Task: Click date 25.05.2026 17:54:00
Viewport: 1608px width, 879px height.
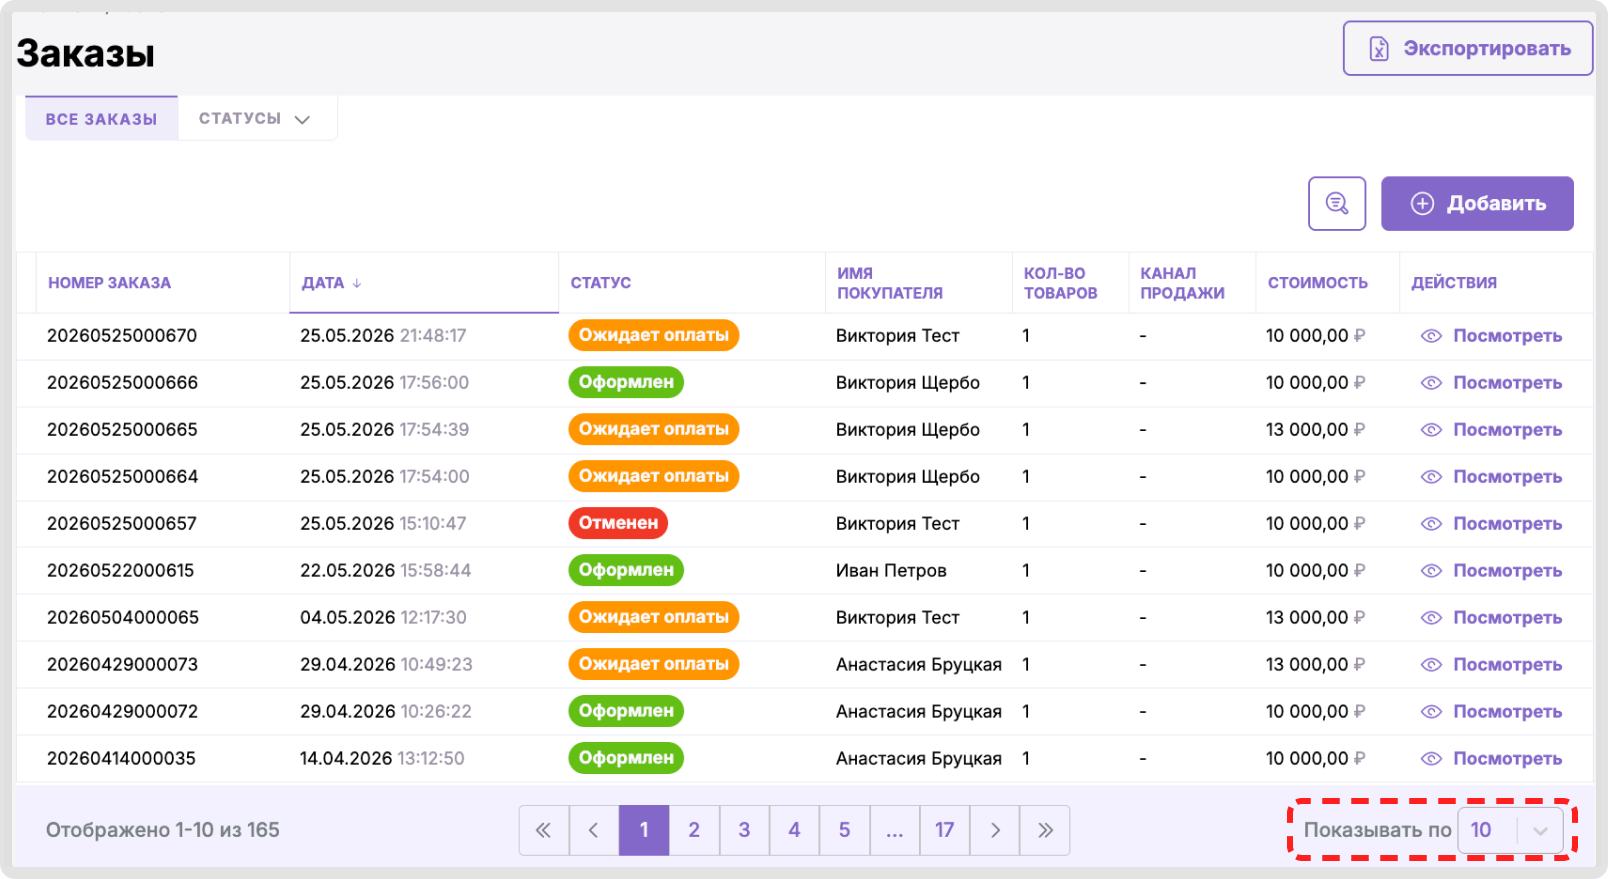Action: tap(385, 477)
